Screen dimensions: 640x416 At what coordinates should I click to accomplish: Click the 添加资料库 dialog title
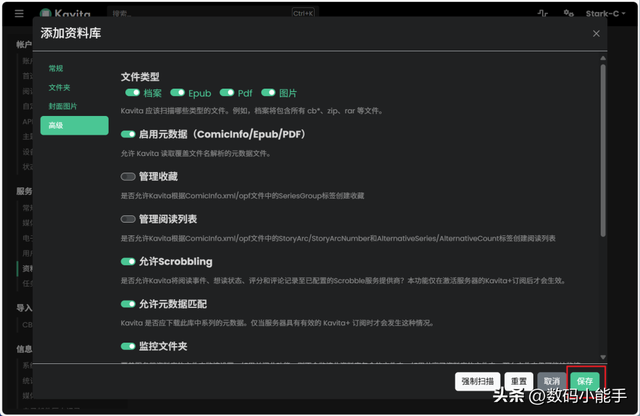click(71, 33)
